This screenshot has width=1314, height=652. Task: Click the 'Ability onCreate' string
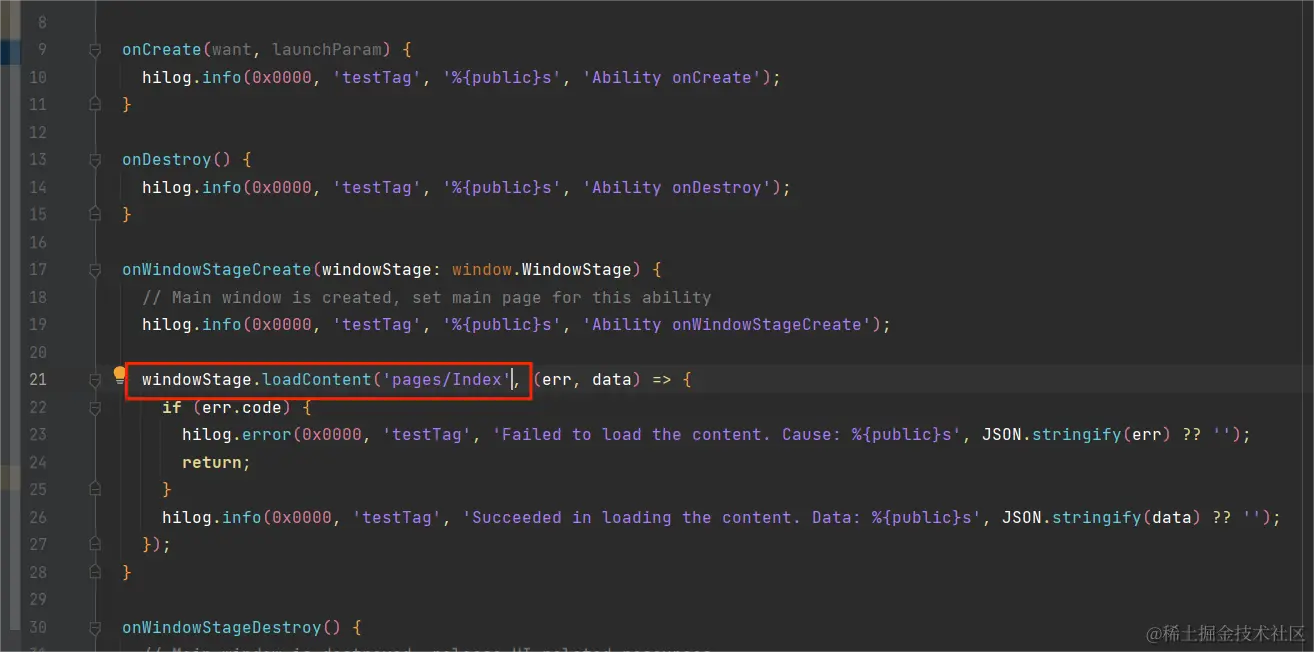pyautogui.click(x=672, y=77)
